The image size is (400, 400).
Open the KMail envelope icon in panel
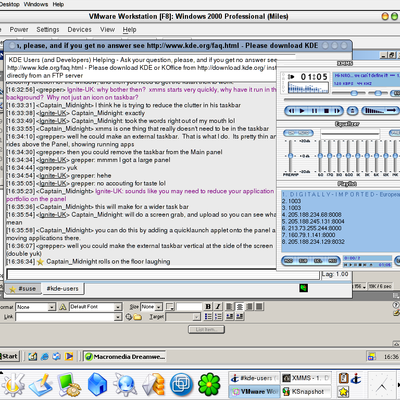[x=153, y=385]
